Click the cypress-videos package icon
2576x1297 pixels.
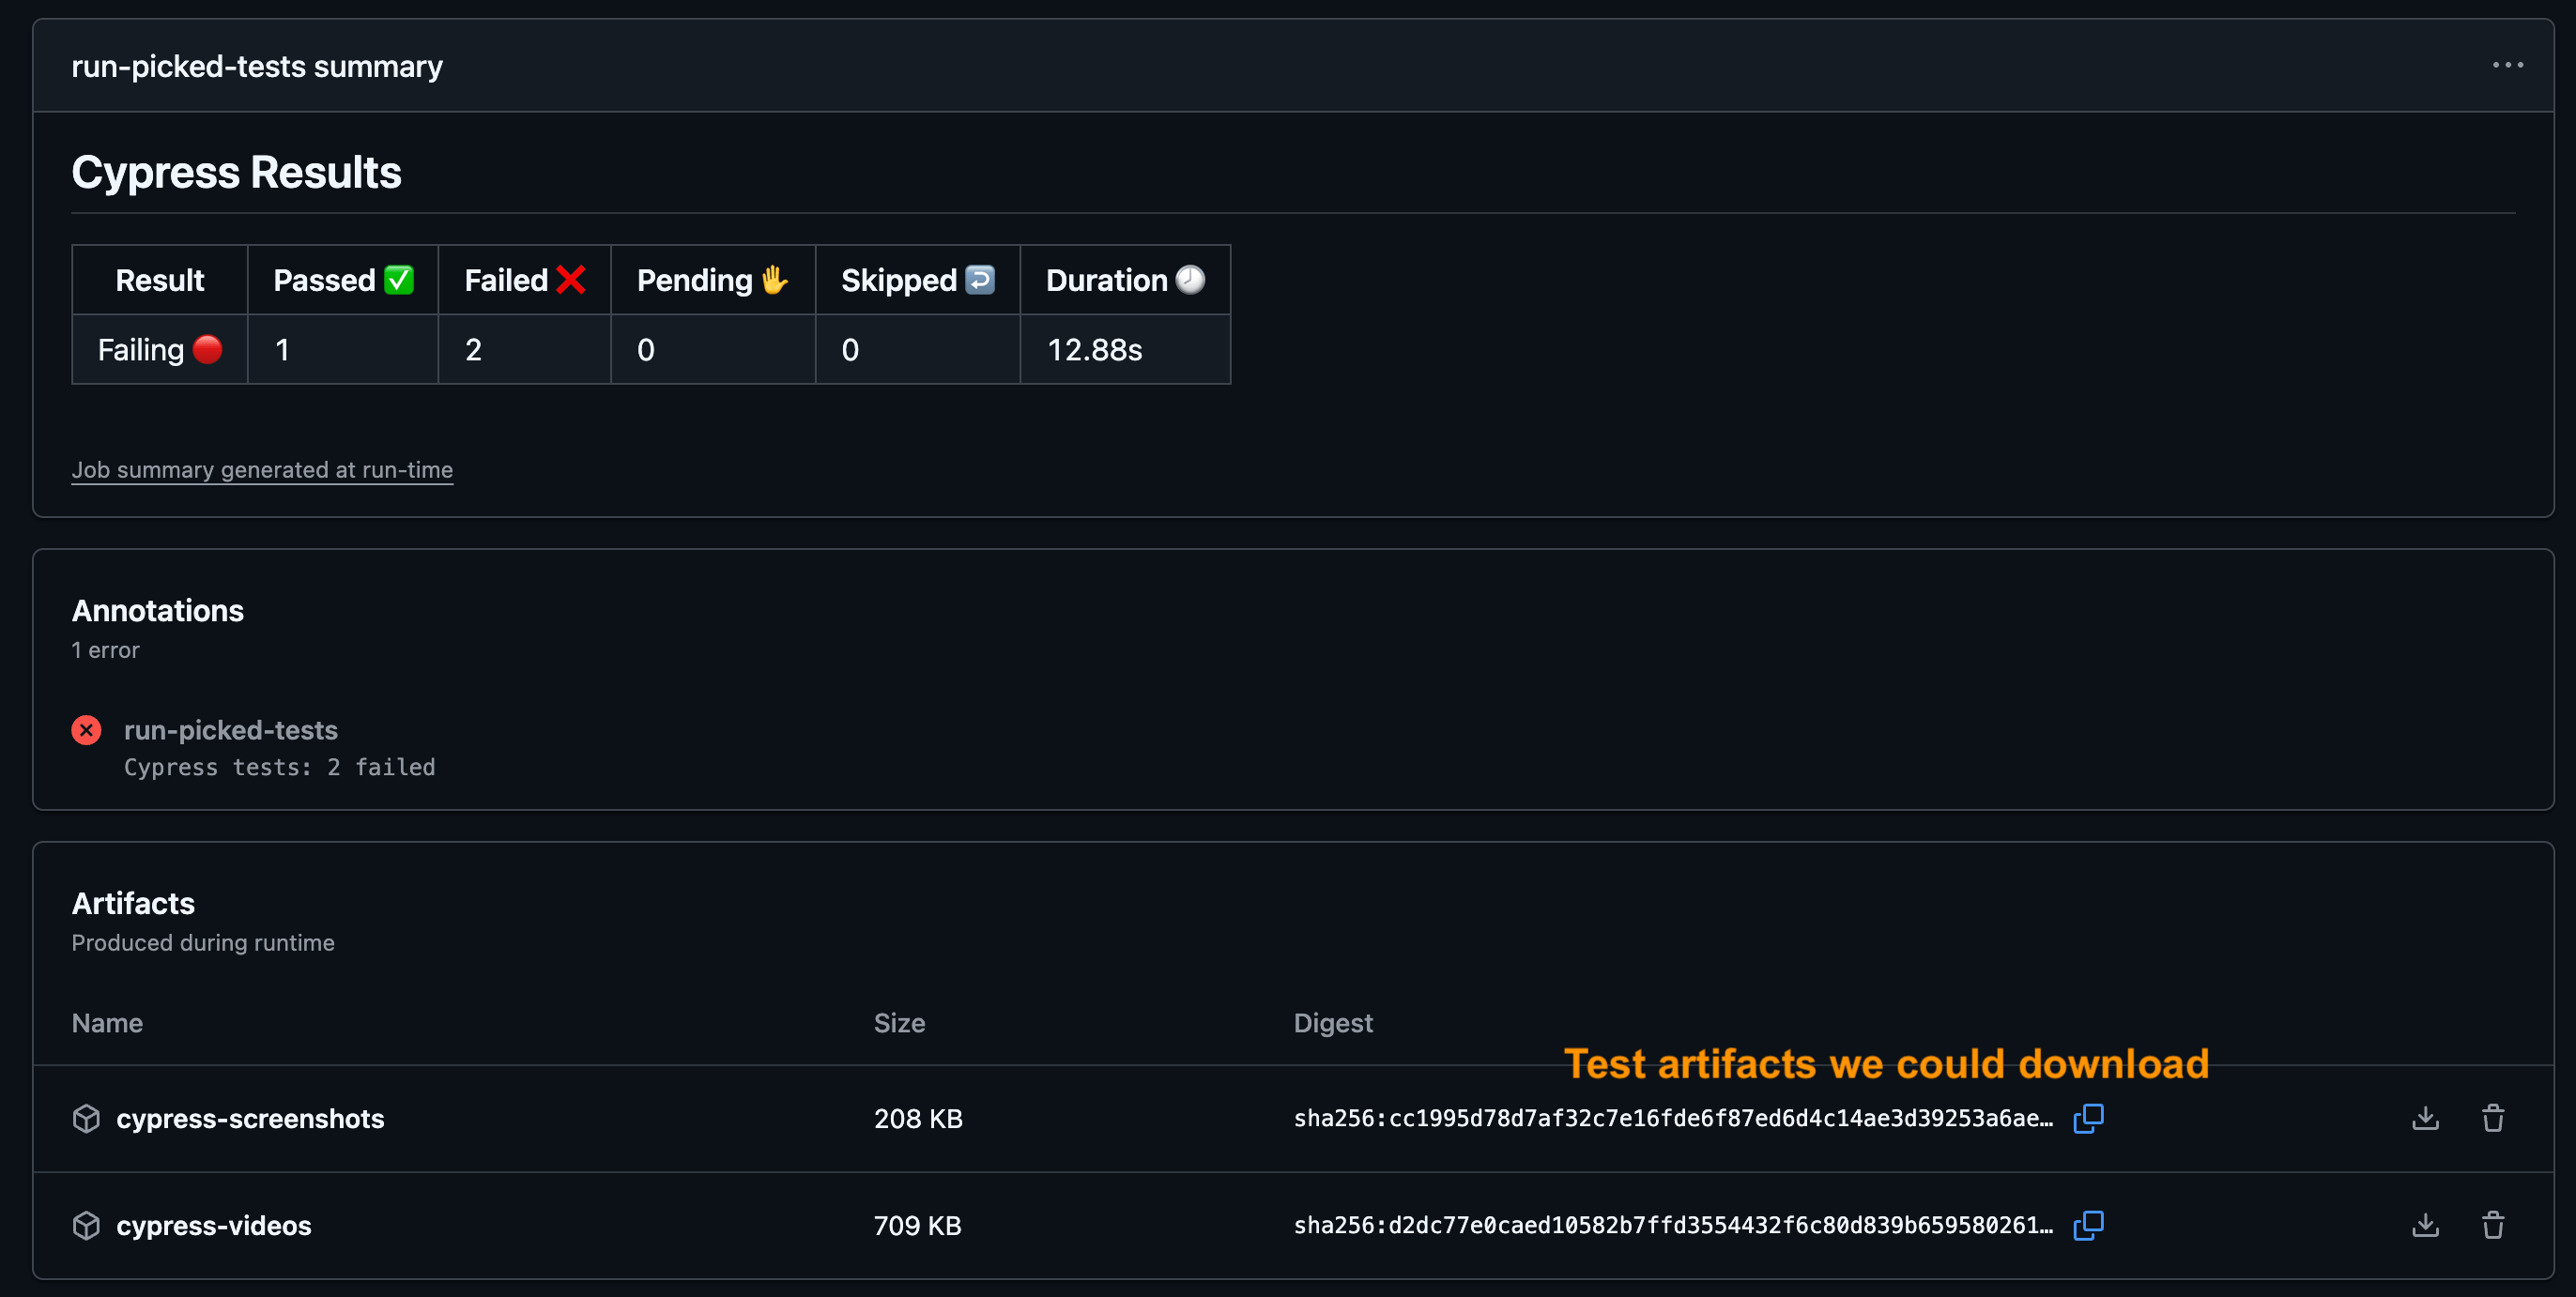pyautogui.click(x=87, y=1225)
